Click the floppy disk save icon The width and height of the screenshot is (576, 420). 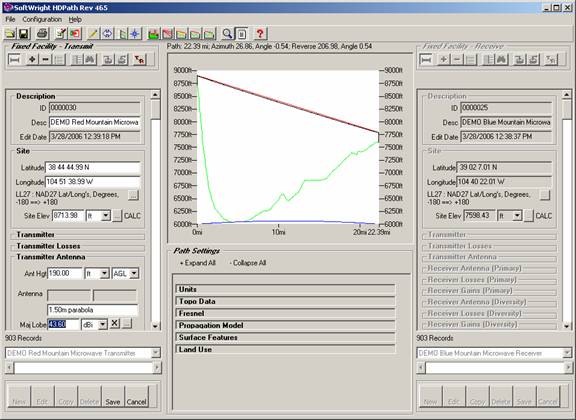click(24, 34)
